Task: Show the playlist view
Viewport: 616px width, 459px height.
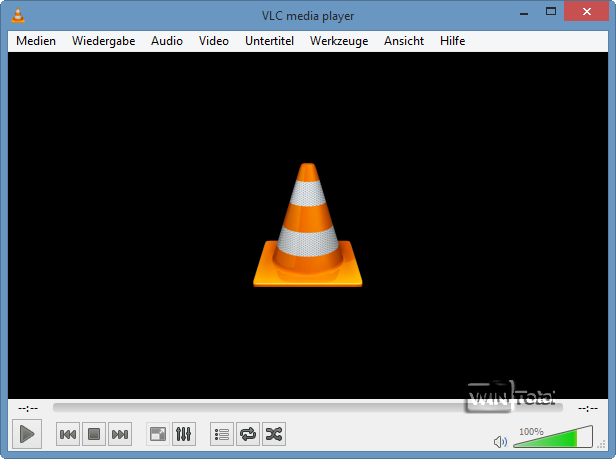Action: click(222, 434)
